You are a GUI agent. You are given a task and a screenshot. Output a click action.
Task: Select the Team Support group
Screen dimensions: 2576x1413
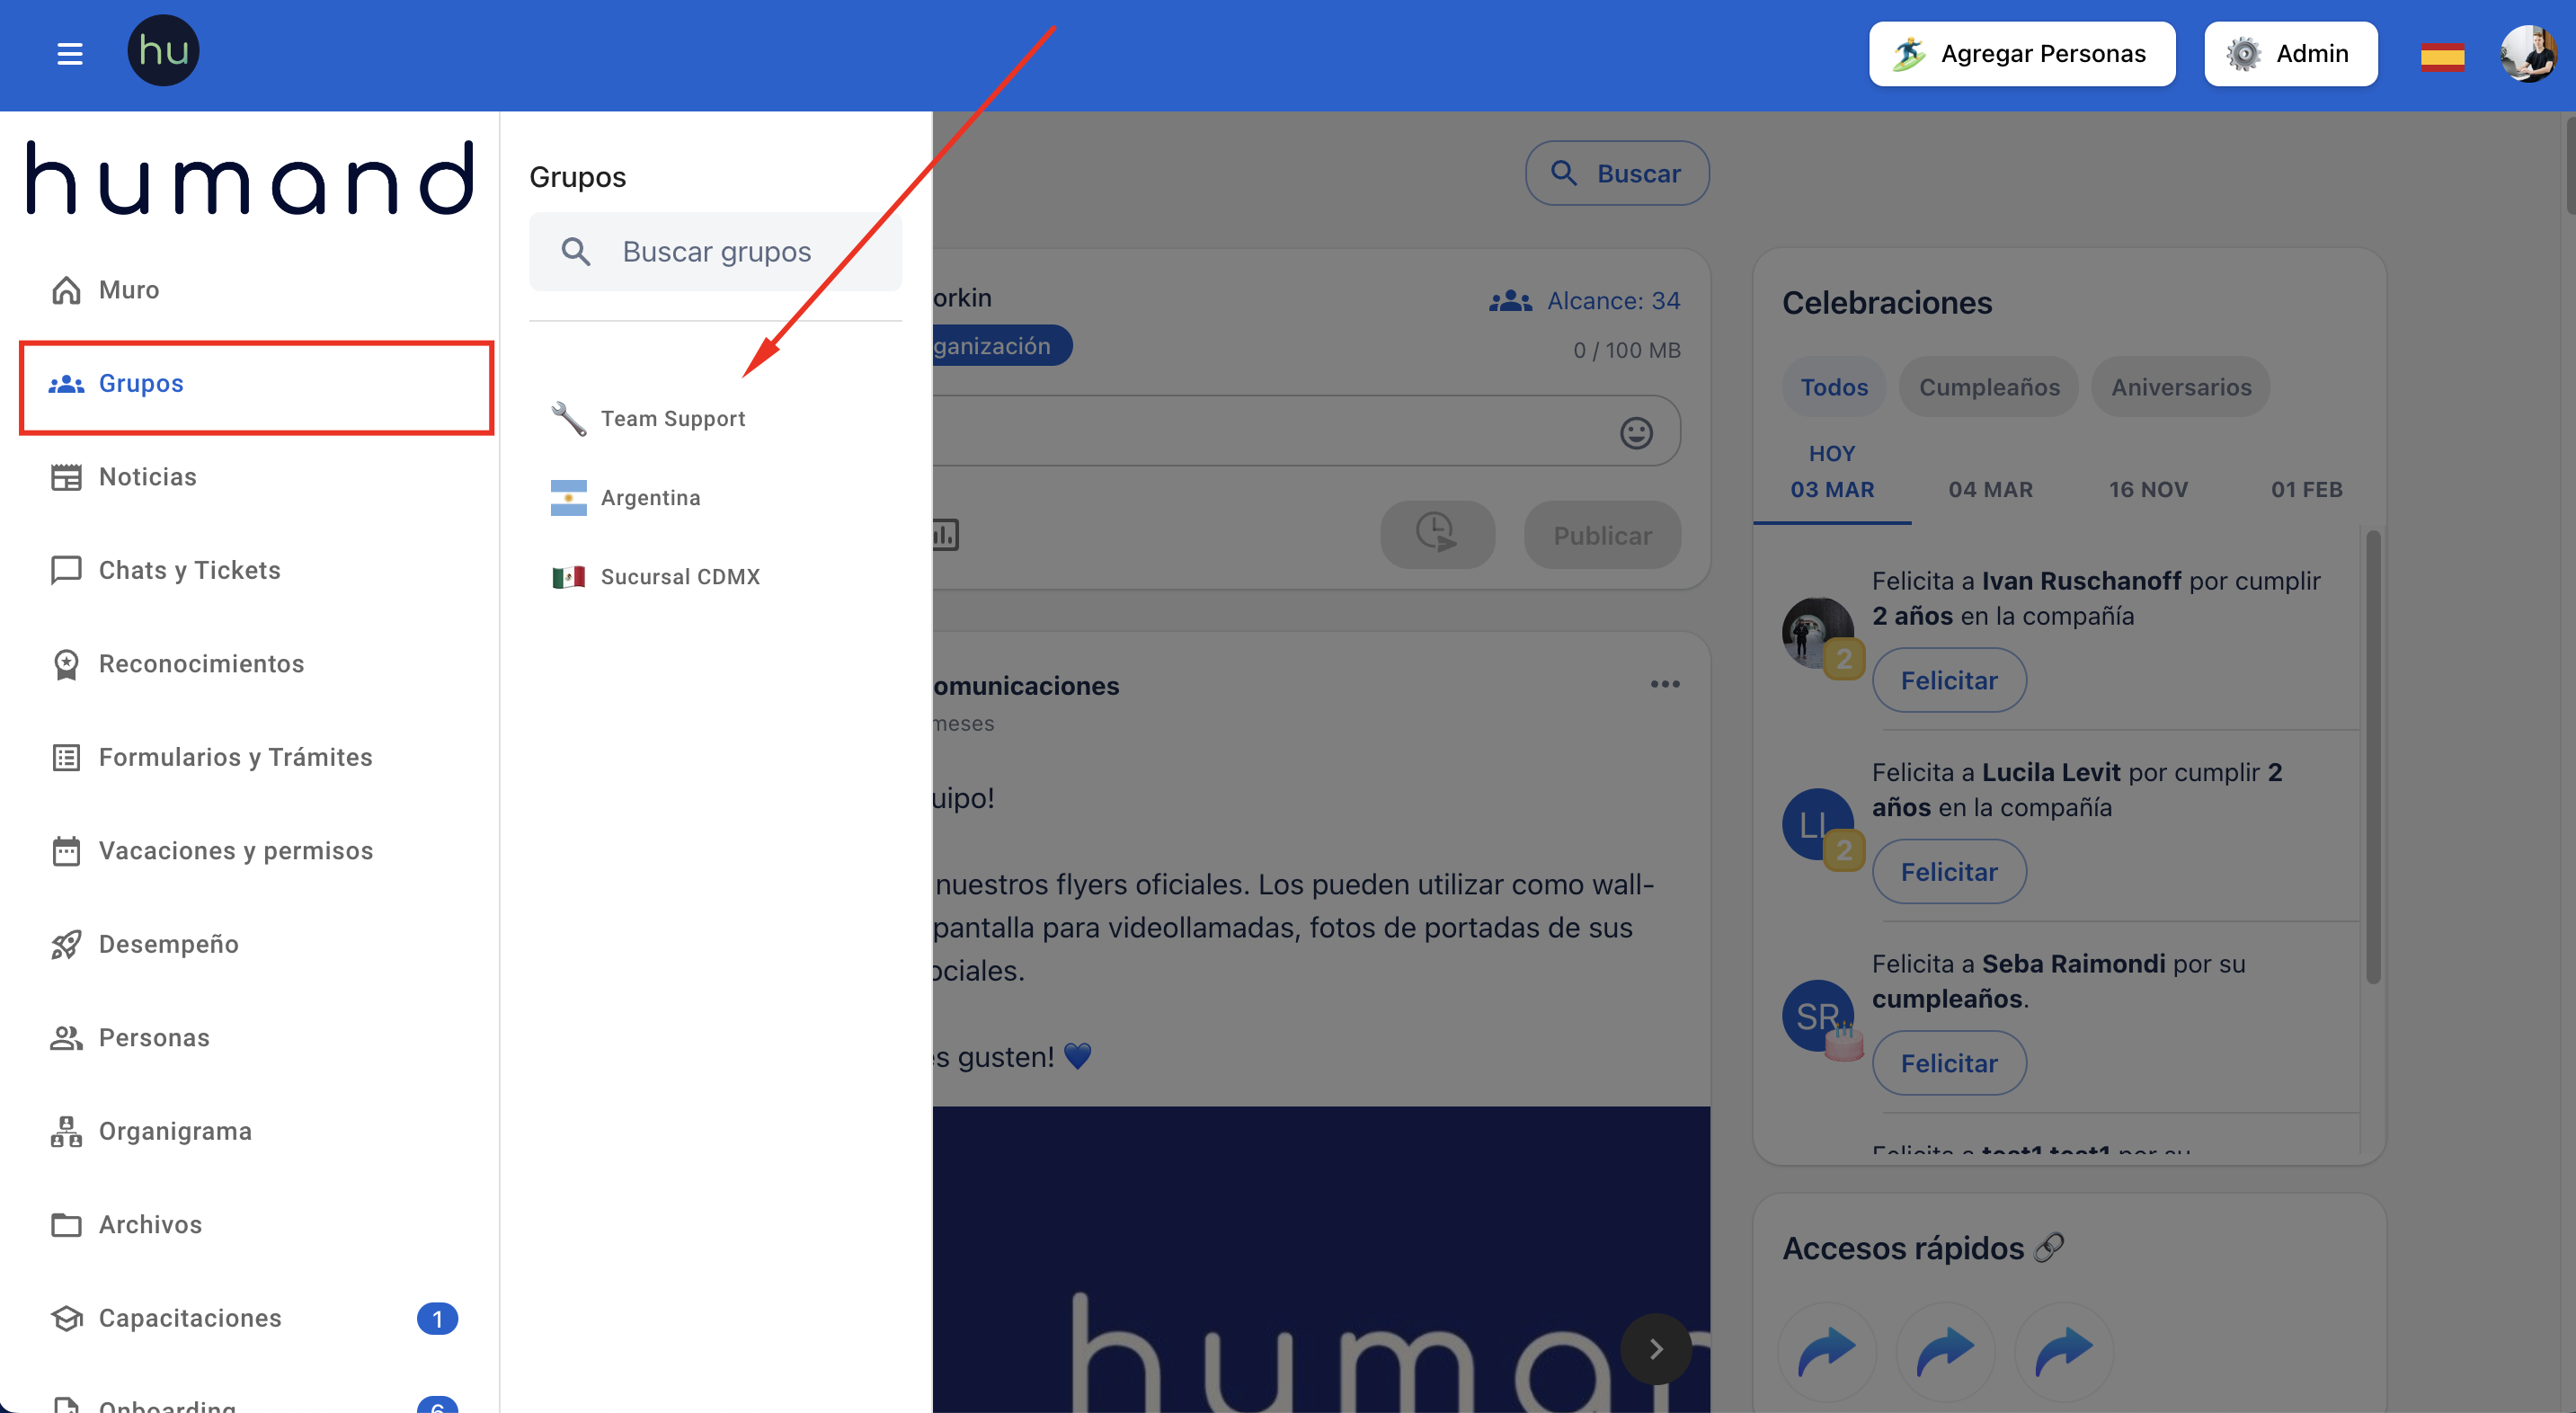point(672,419)
